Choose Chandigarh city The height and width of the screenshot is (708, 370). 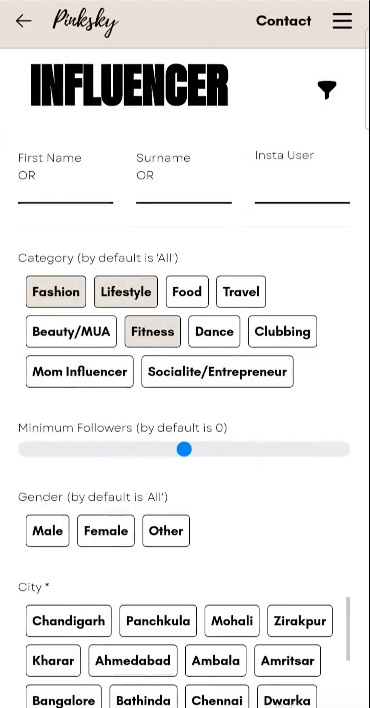pyautogui.click(x=69, y=621)
